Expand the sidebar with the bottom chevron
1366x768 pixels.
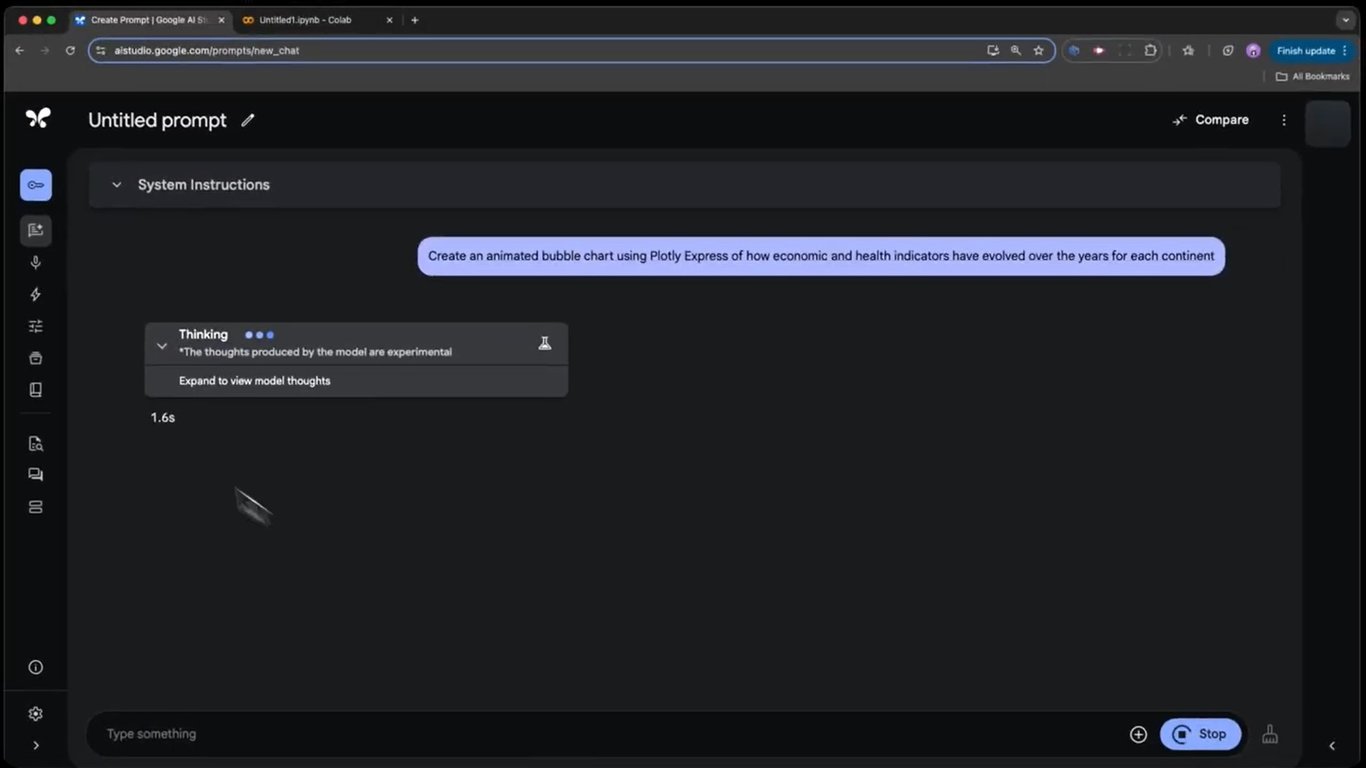point(35,745)
